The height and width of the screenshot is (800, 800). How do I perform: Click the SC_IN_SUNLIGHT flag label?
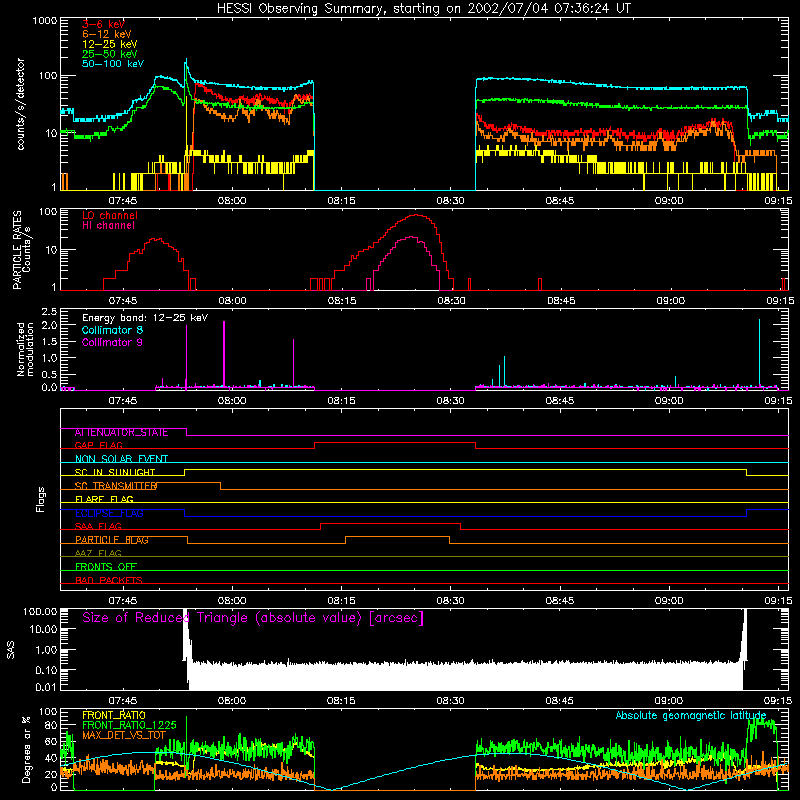pos(115,472)
